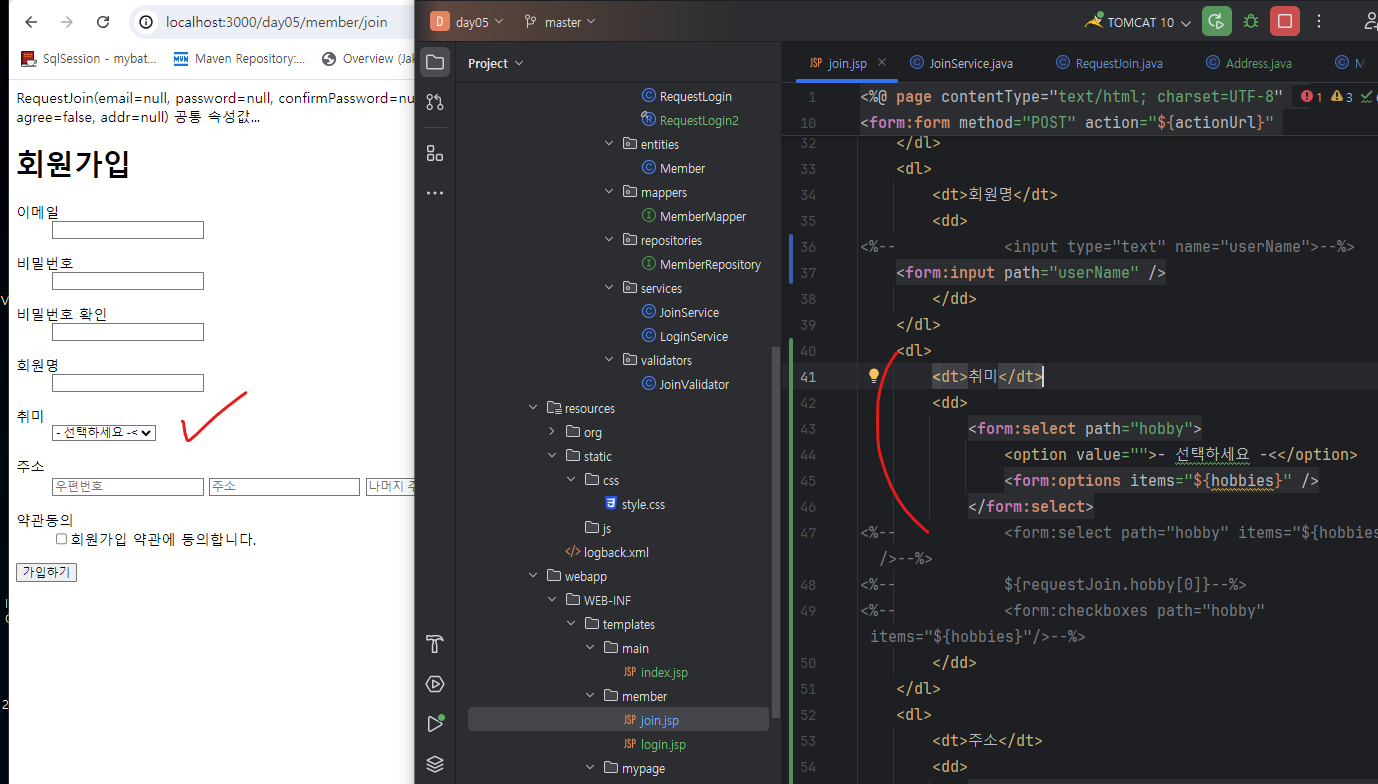Select Member class in project tree
The height and width of the screenshot is (784, 1378).
683,168
